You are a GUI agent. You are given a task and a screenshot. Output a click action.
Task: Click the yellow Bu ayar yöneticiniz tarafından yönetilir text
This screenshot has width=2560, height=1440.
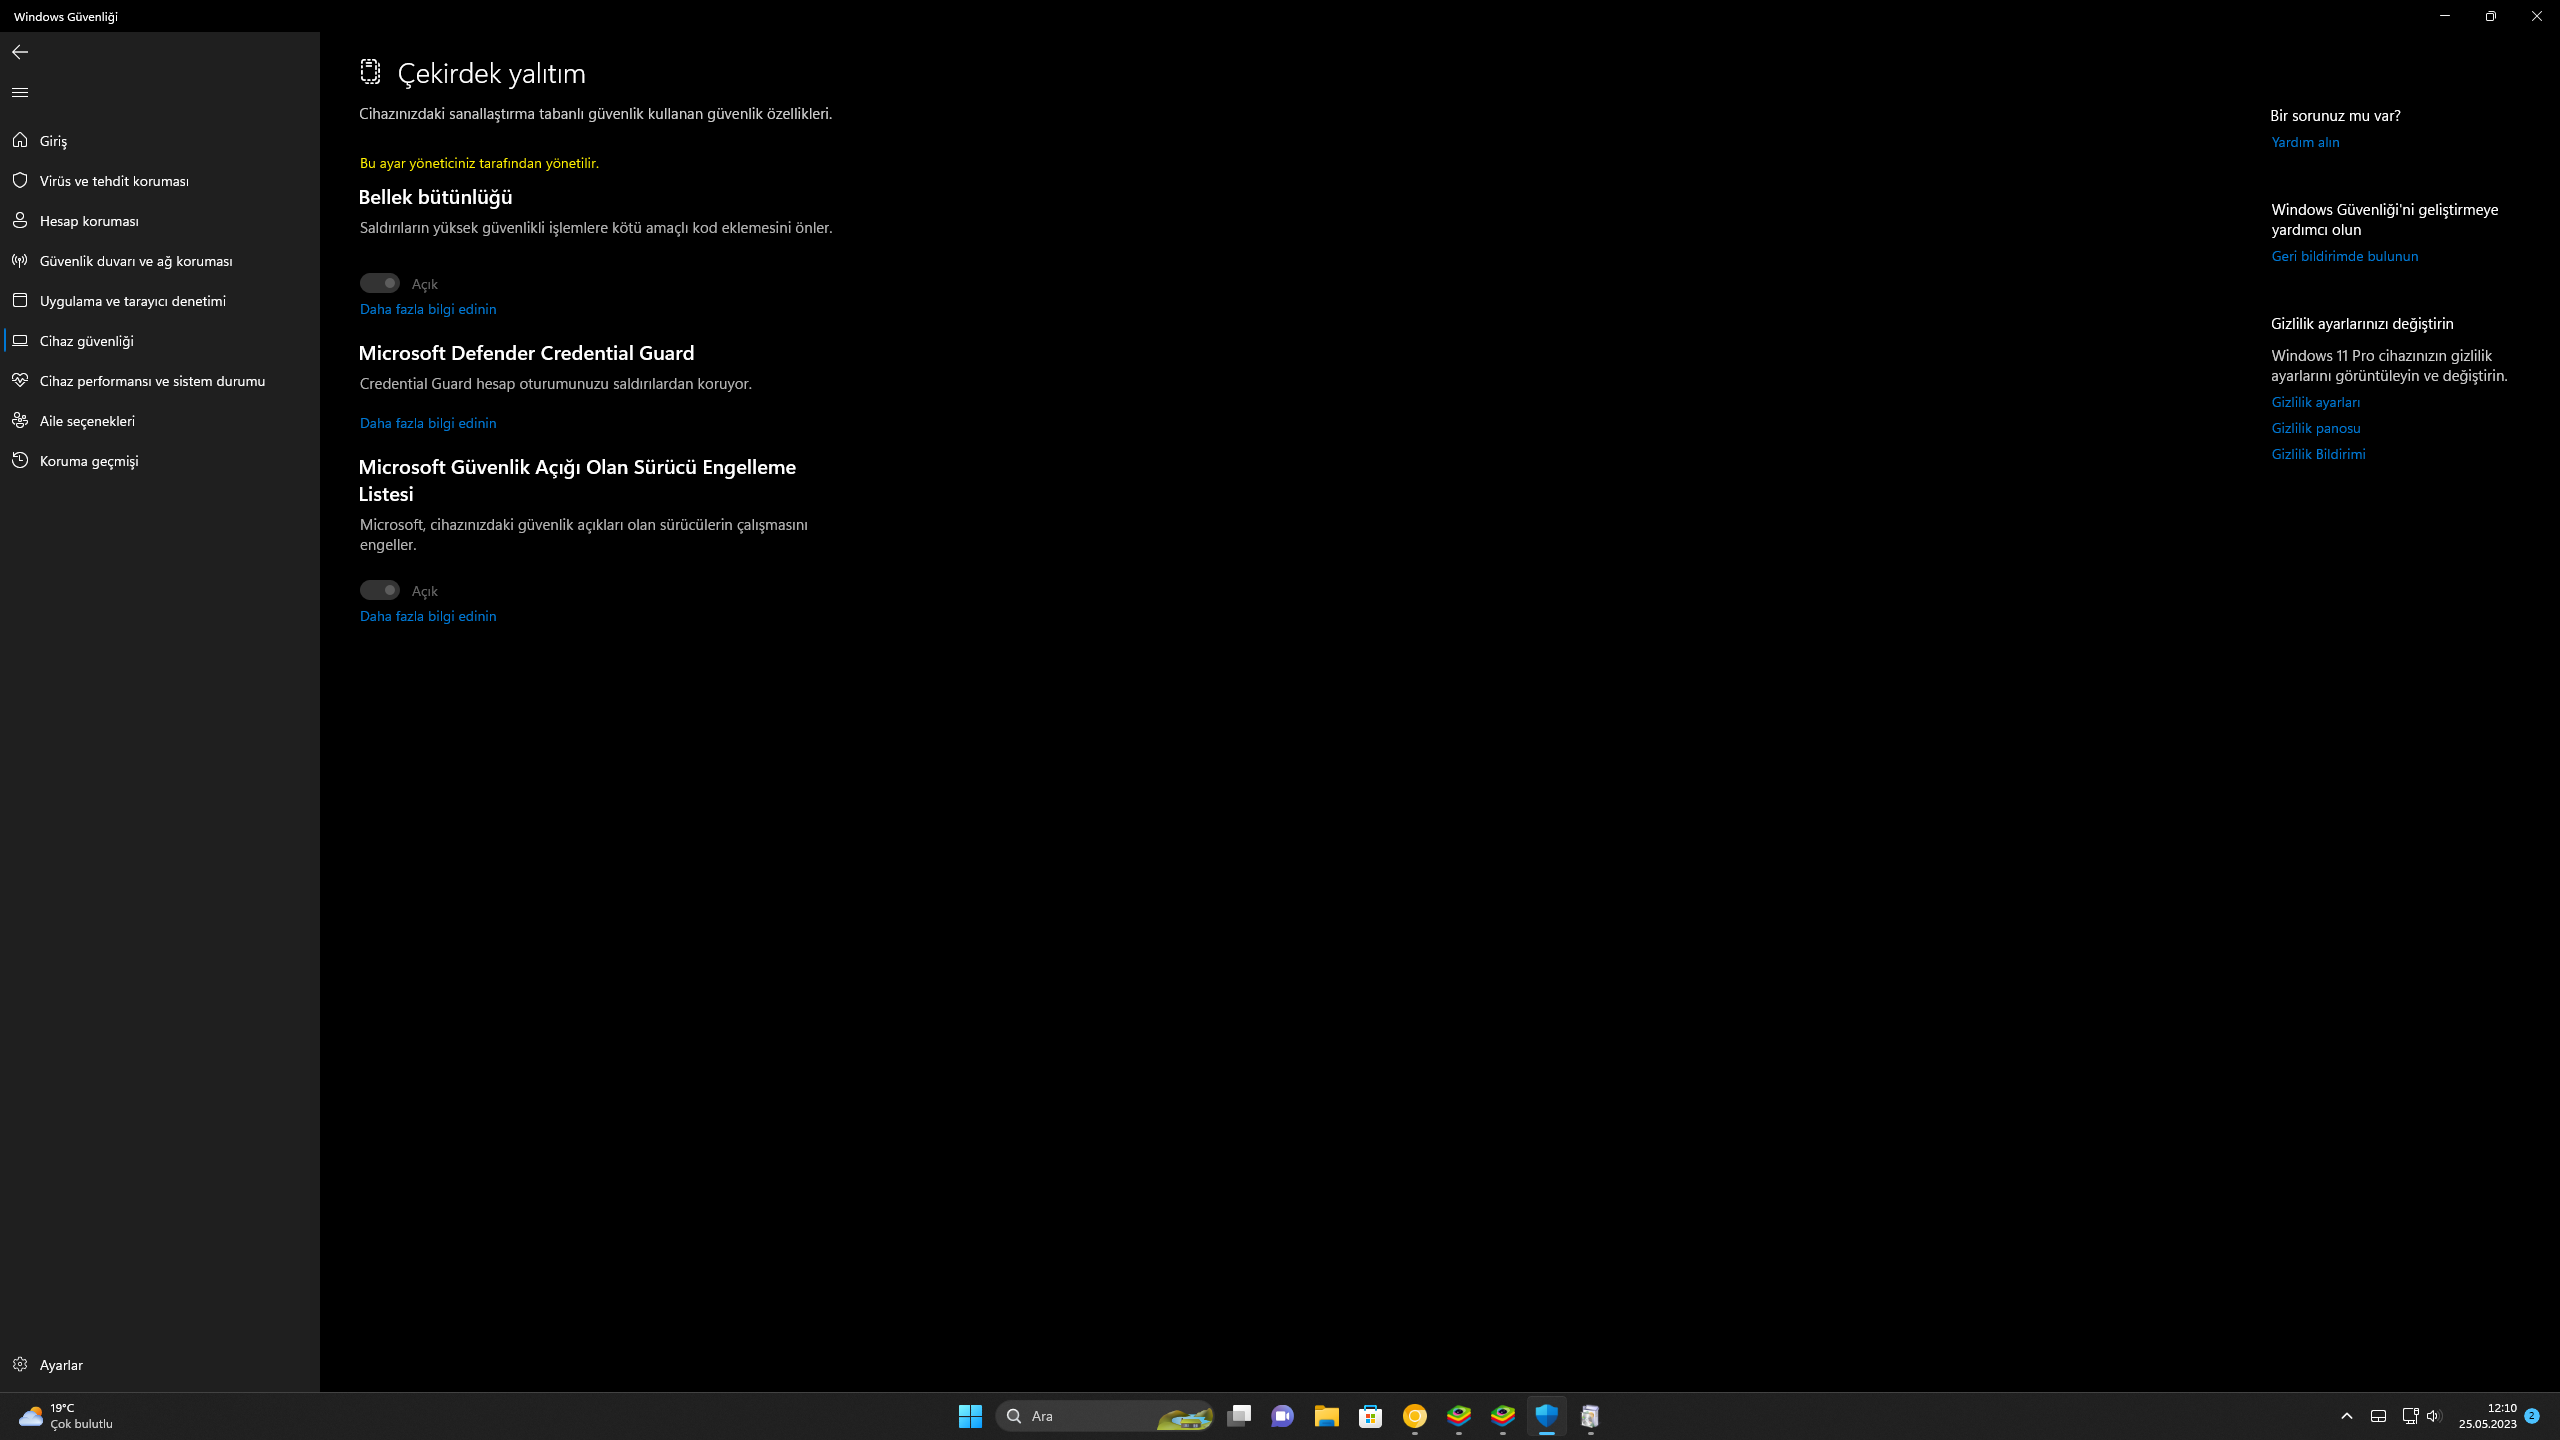click(x=479, y=163)
